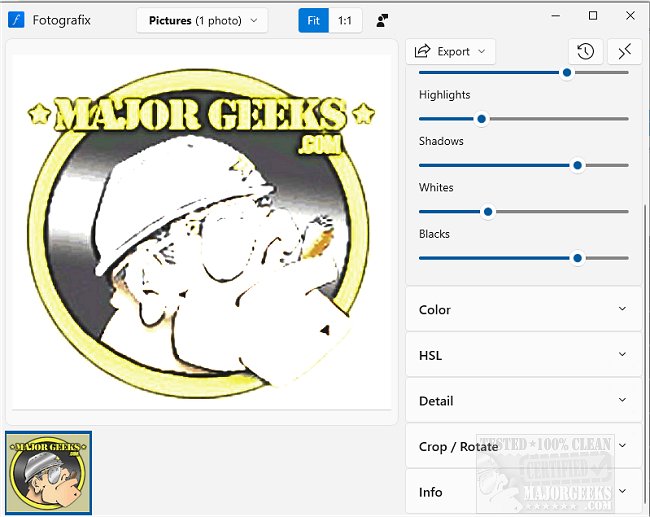Click the Blacks slider handle

coord(577,258)
